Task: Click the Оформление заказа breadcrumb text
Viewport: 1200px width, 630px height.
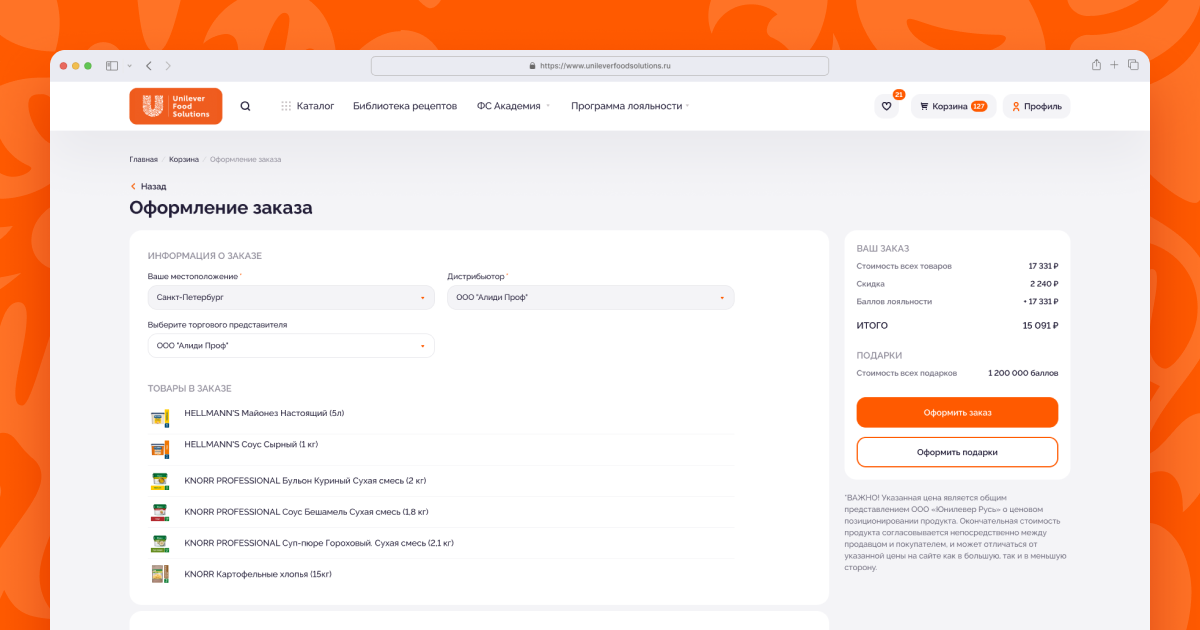Action: 246,159
